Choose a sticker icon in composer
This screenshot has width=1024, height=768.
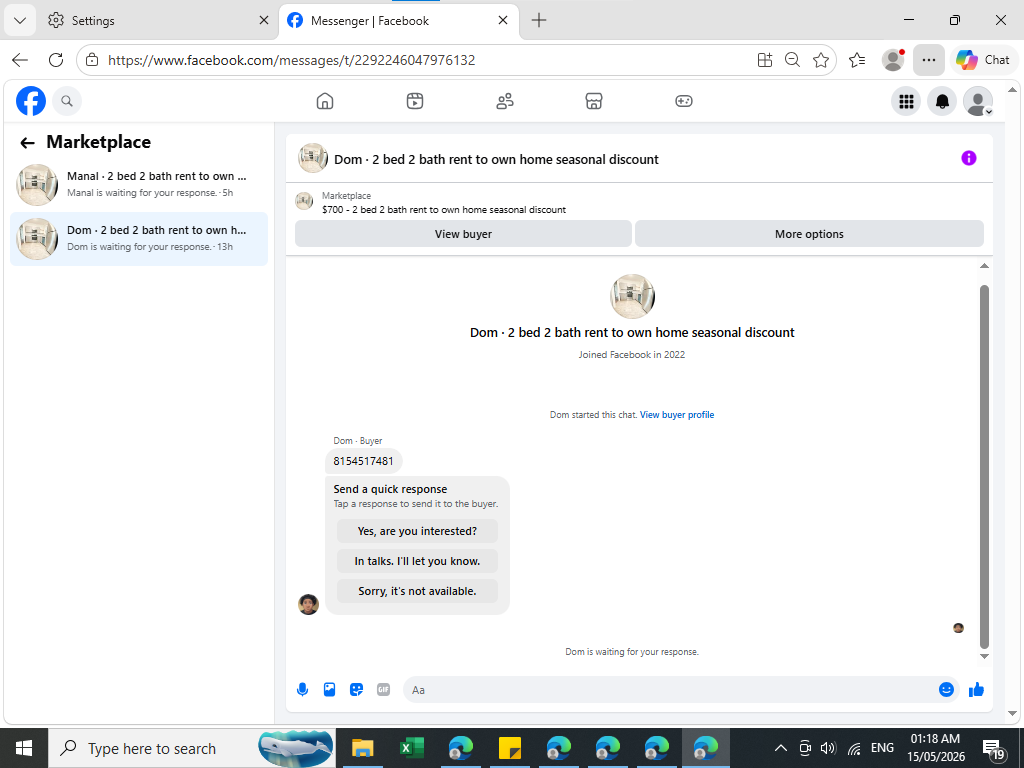pos(357,690)
